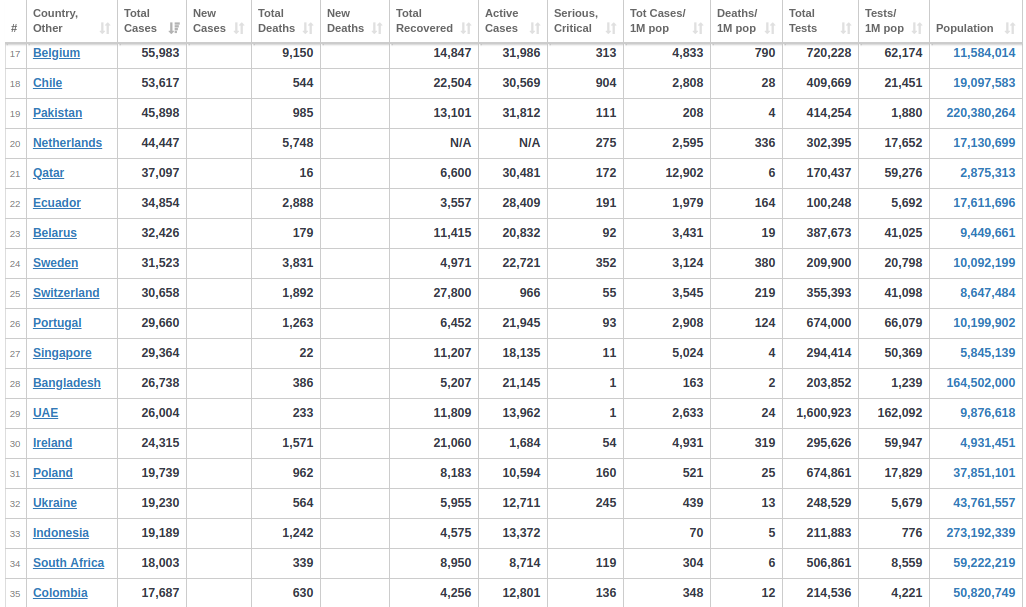Sort by Active Cases column header

click(513, 21)
